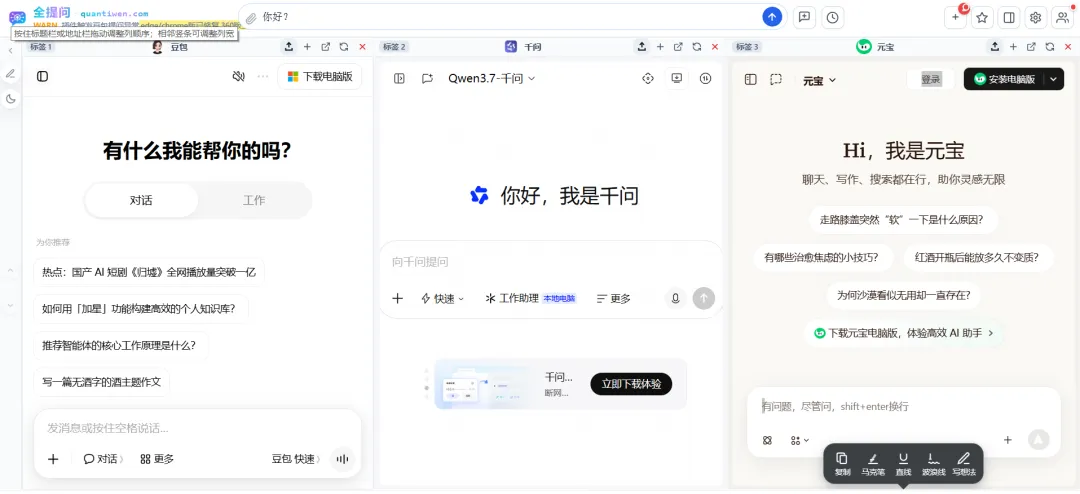Click suggestion 写一篇无酒字的酒主题作文
Viewport: 1080px width, 494px height.
(101, 382)
